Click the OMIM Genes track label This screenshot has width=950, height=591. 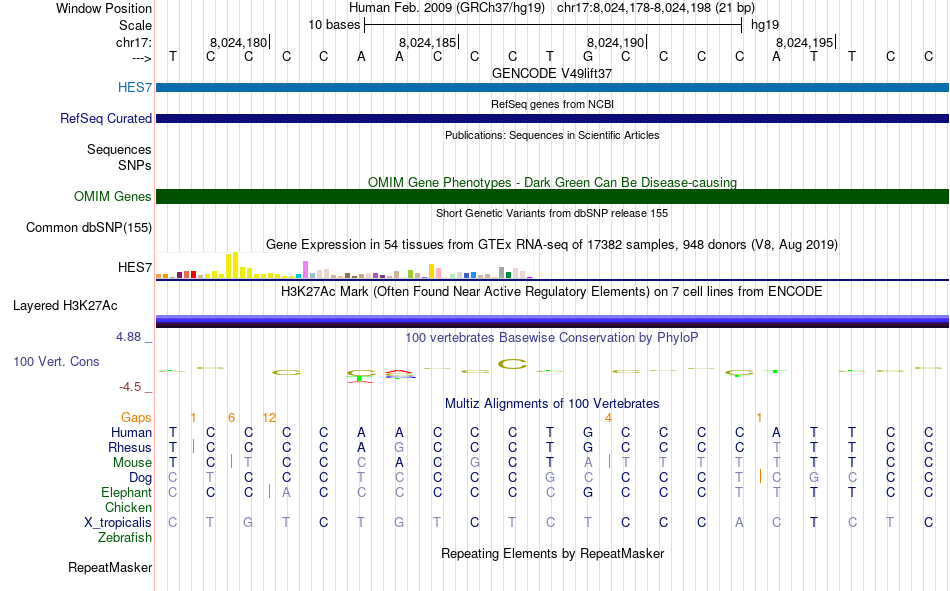point(112,196)
